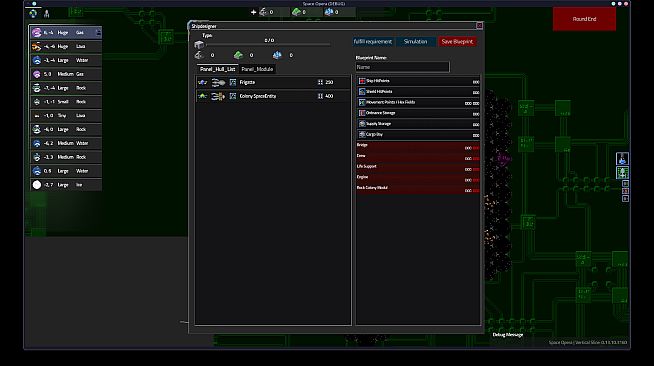Select the hull Type cube icon
The width and height of the screenshot is (654, 366).
[199, 44]
